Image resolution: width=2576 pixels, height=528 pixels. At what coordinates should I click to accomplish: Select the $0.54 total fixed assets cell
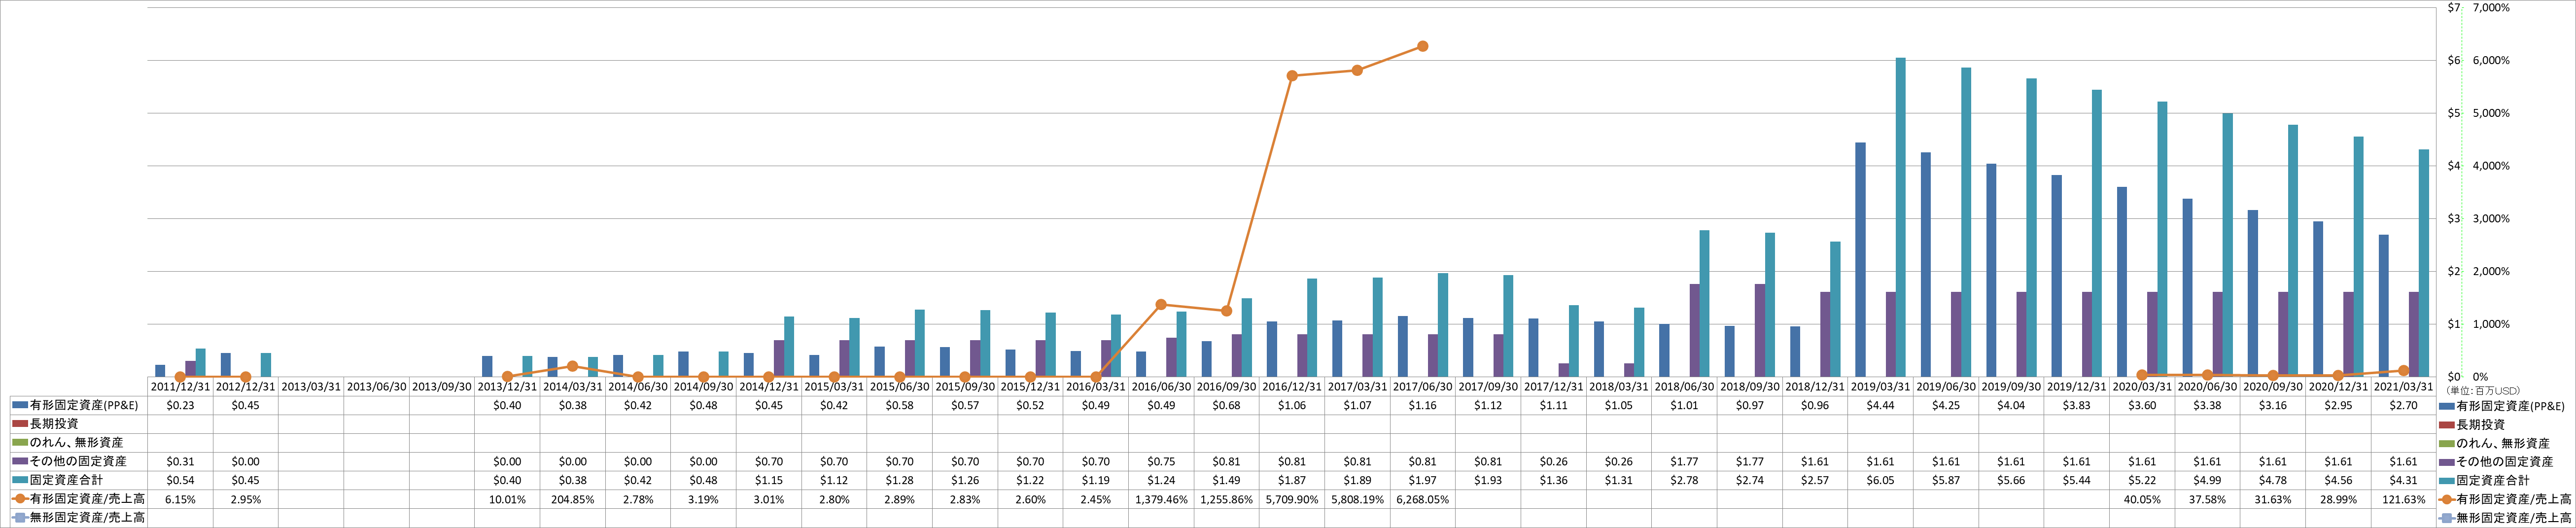coord(180,481)
